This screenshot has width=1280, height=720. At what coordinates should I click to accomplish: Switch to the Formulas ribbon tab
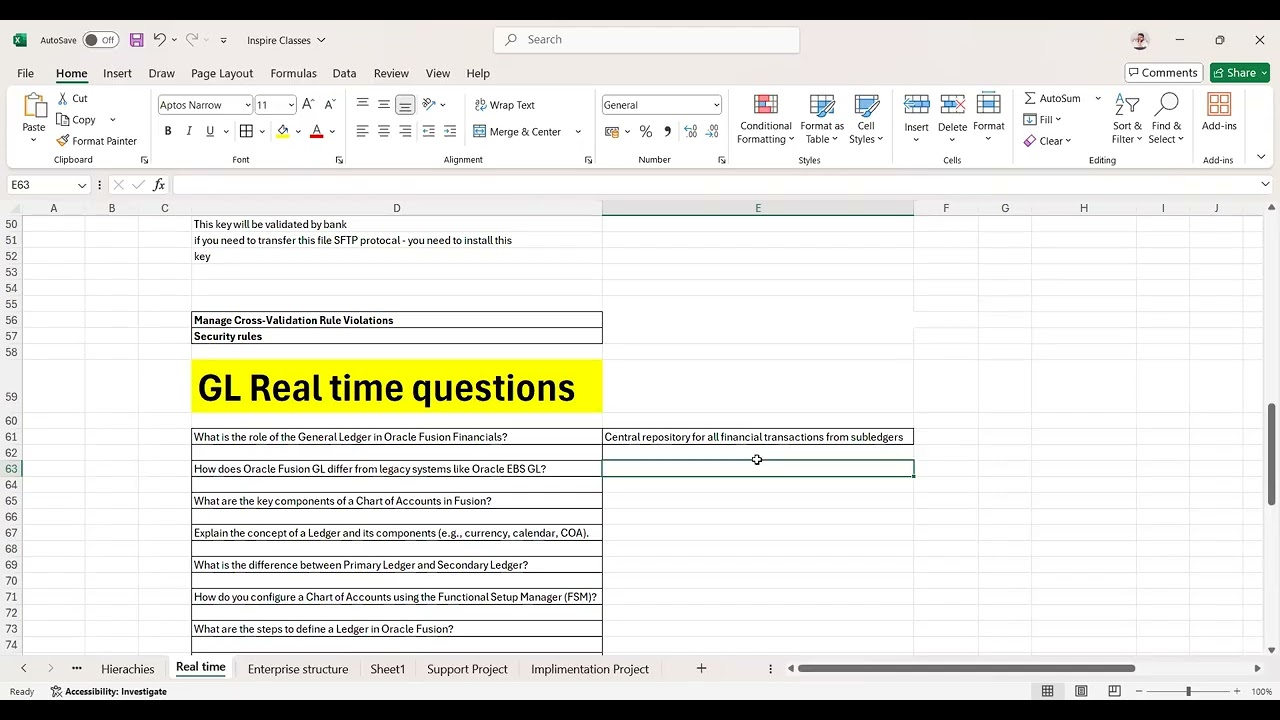(293, 73)
